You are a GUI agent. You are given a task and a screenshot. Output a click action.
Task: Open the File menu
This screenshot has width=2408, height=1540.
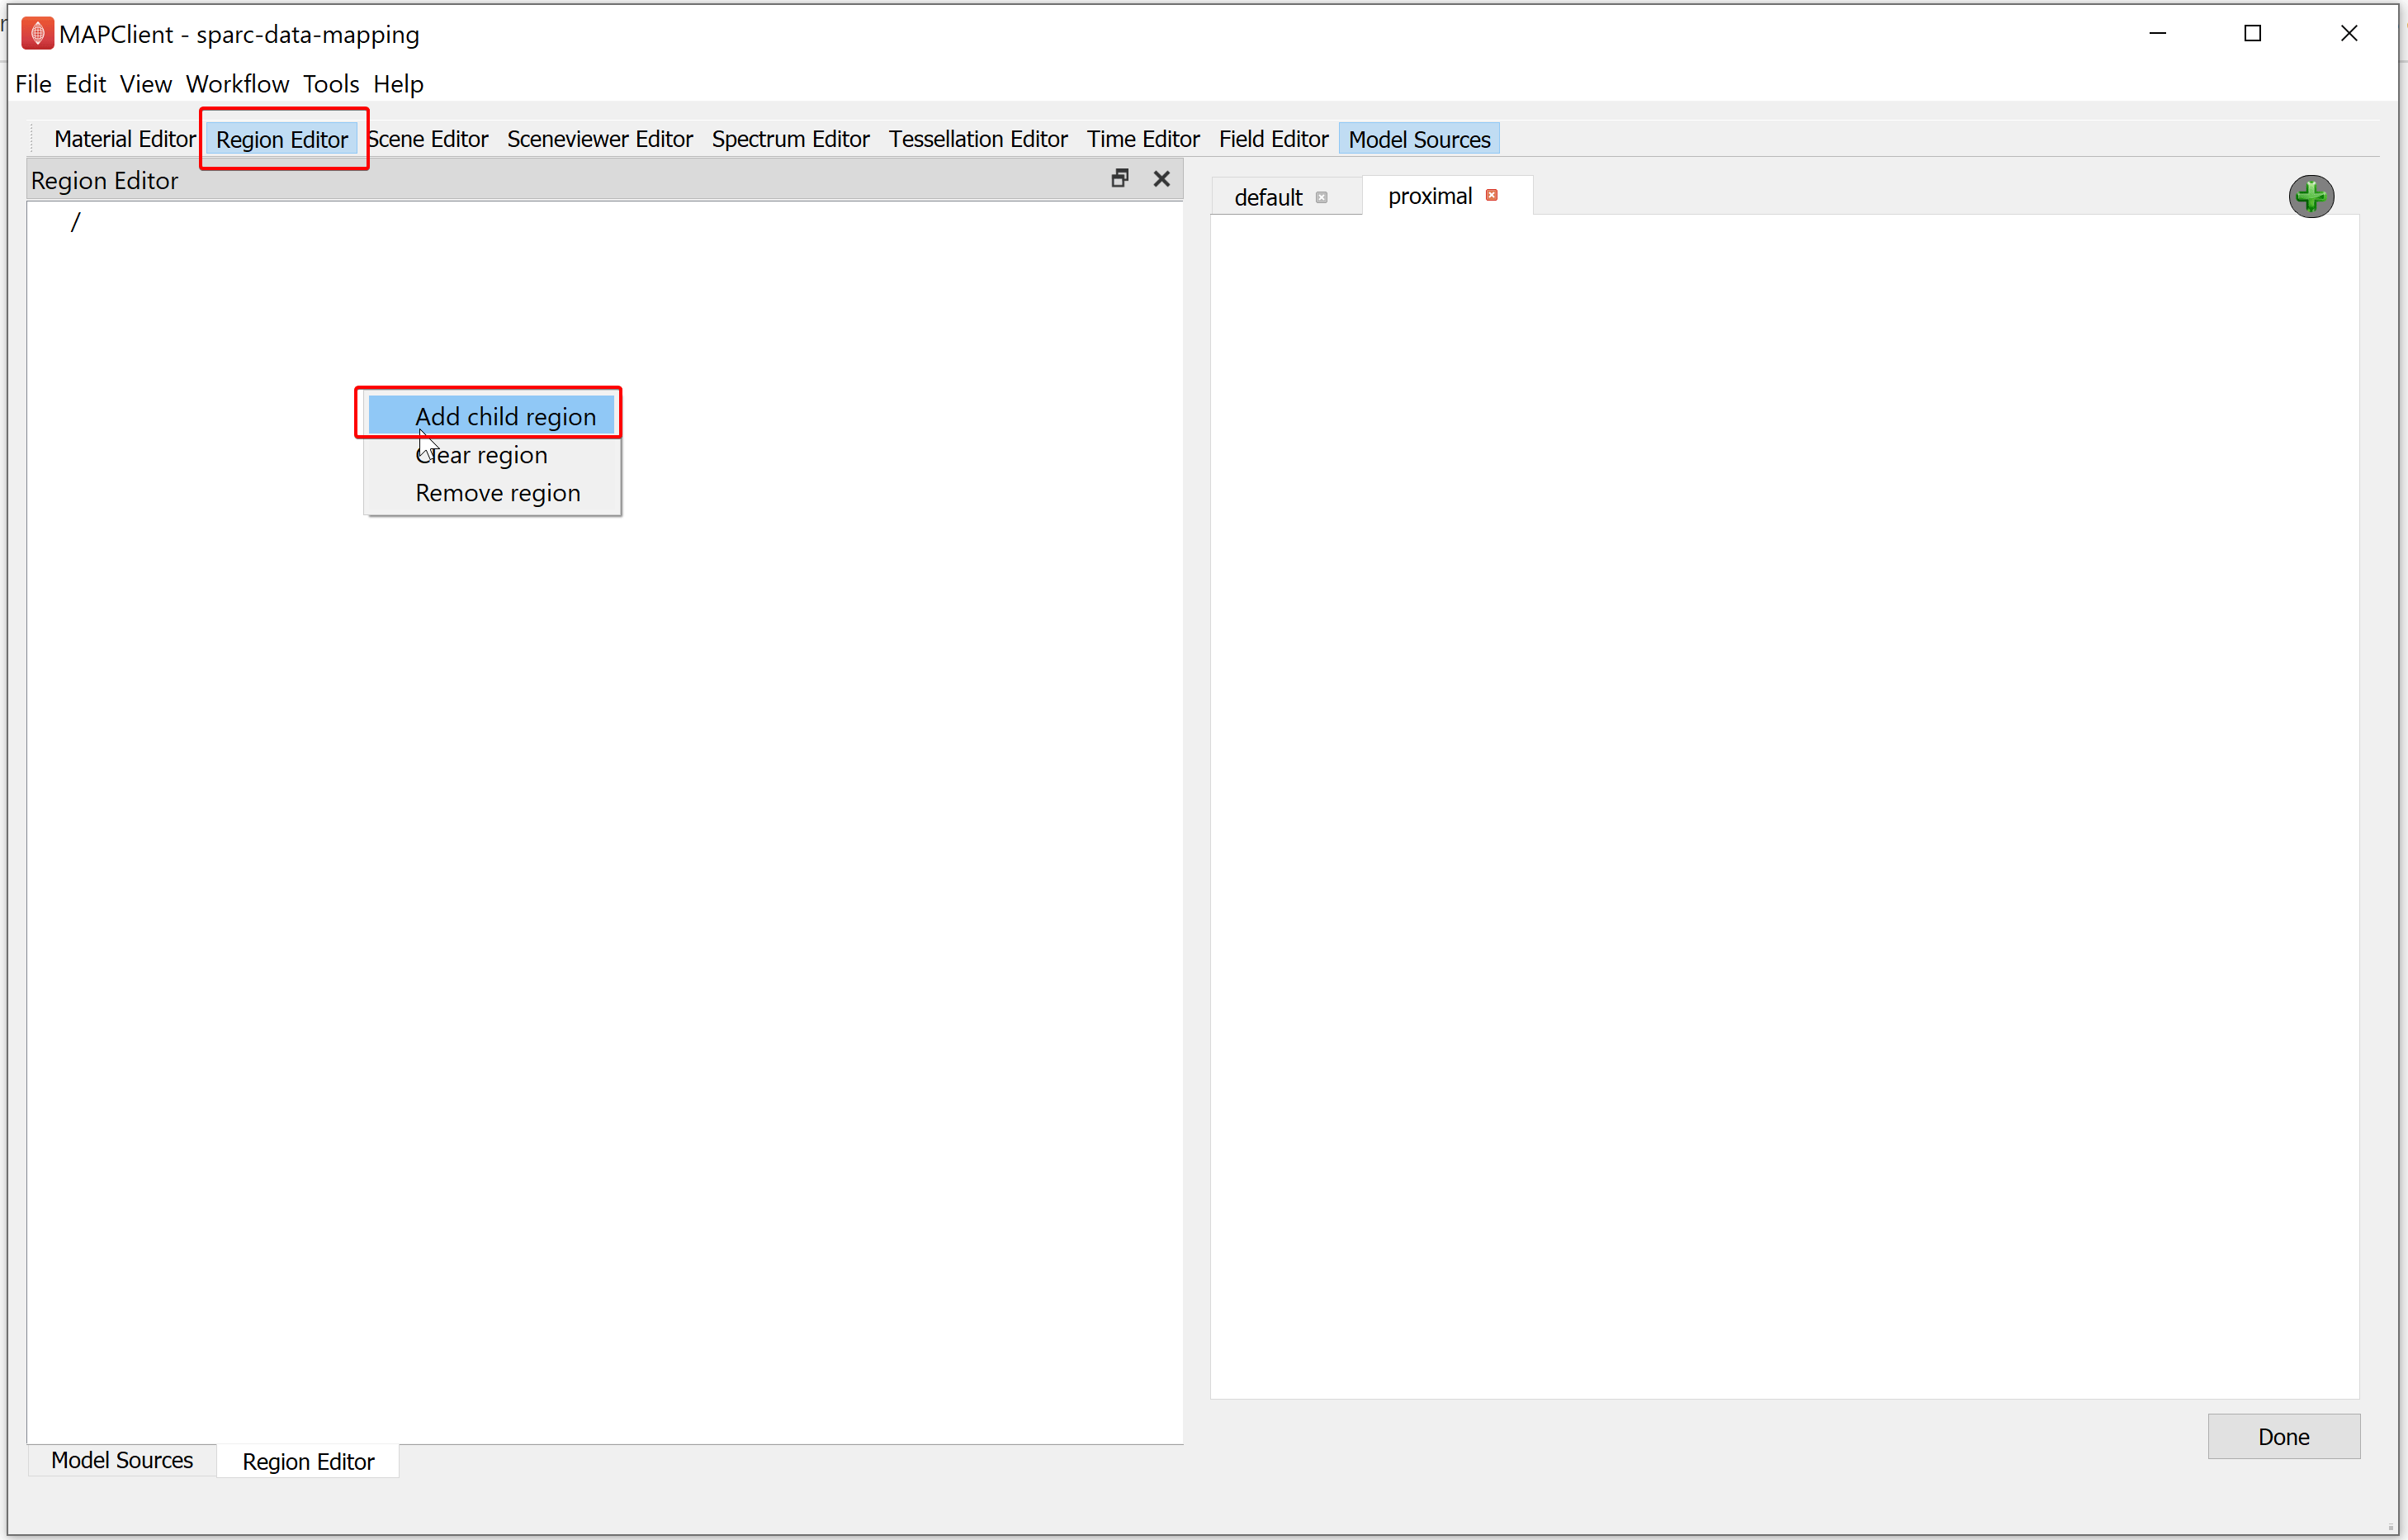tap(33, 84)
